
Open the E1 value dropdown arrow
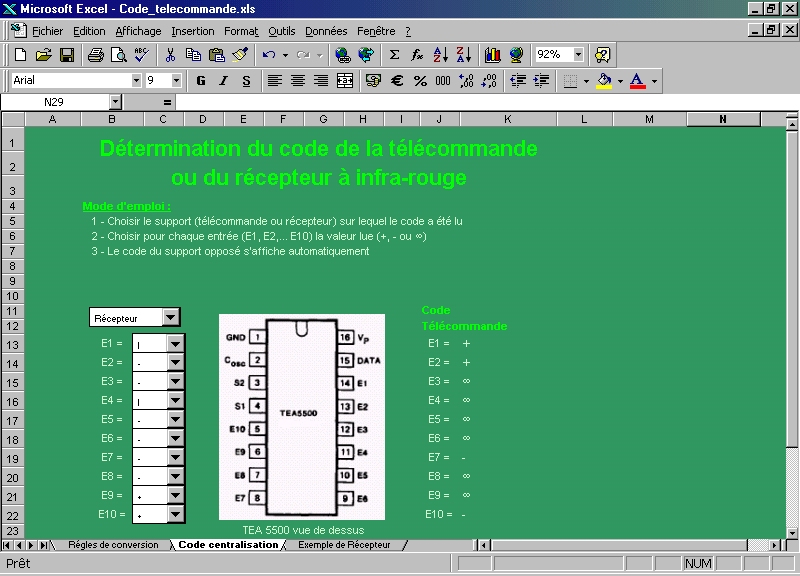(x=176, y=344)
